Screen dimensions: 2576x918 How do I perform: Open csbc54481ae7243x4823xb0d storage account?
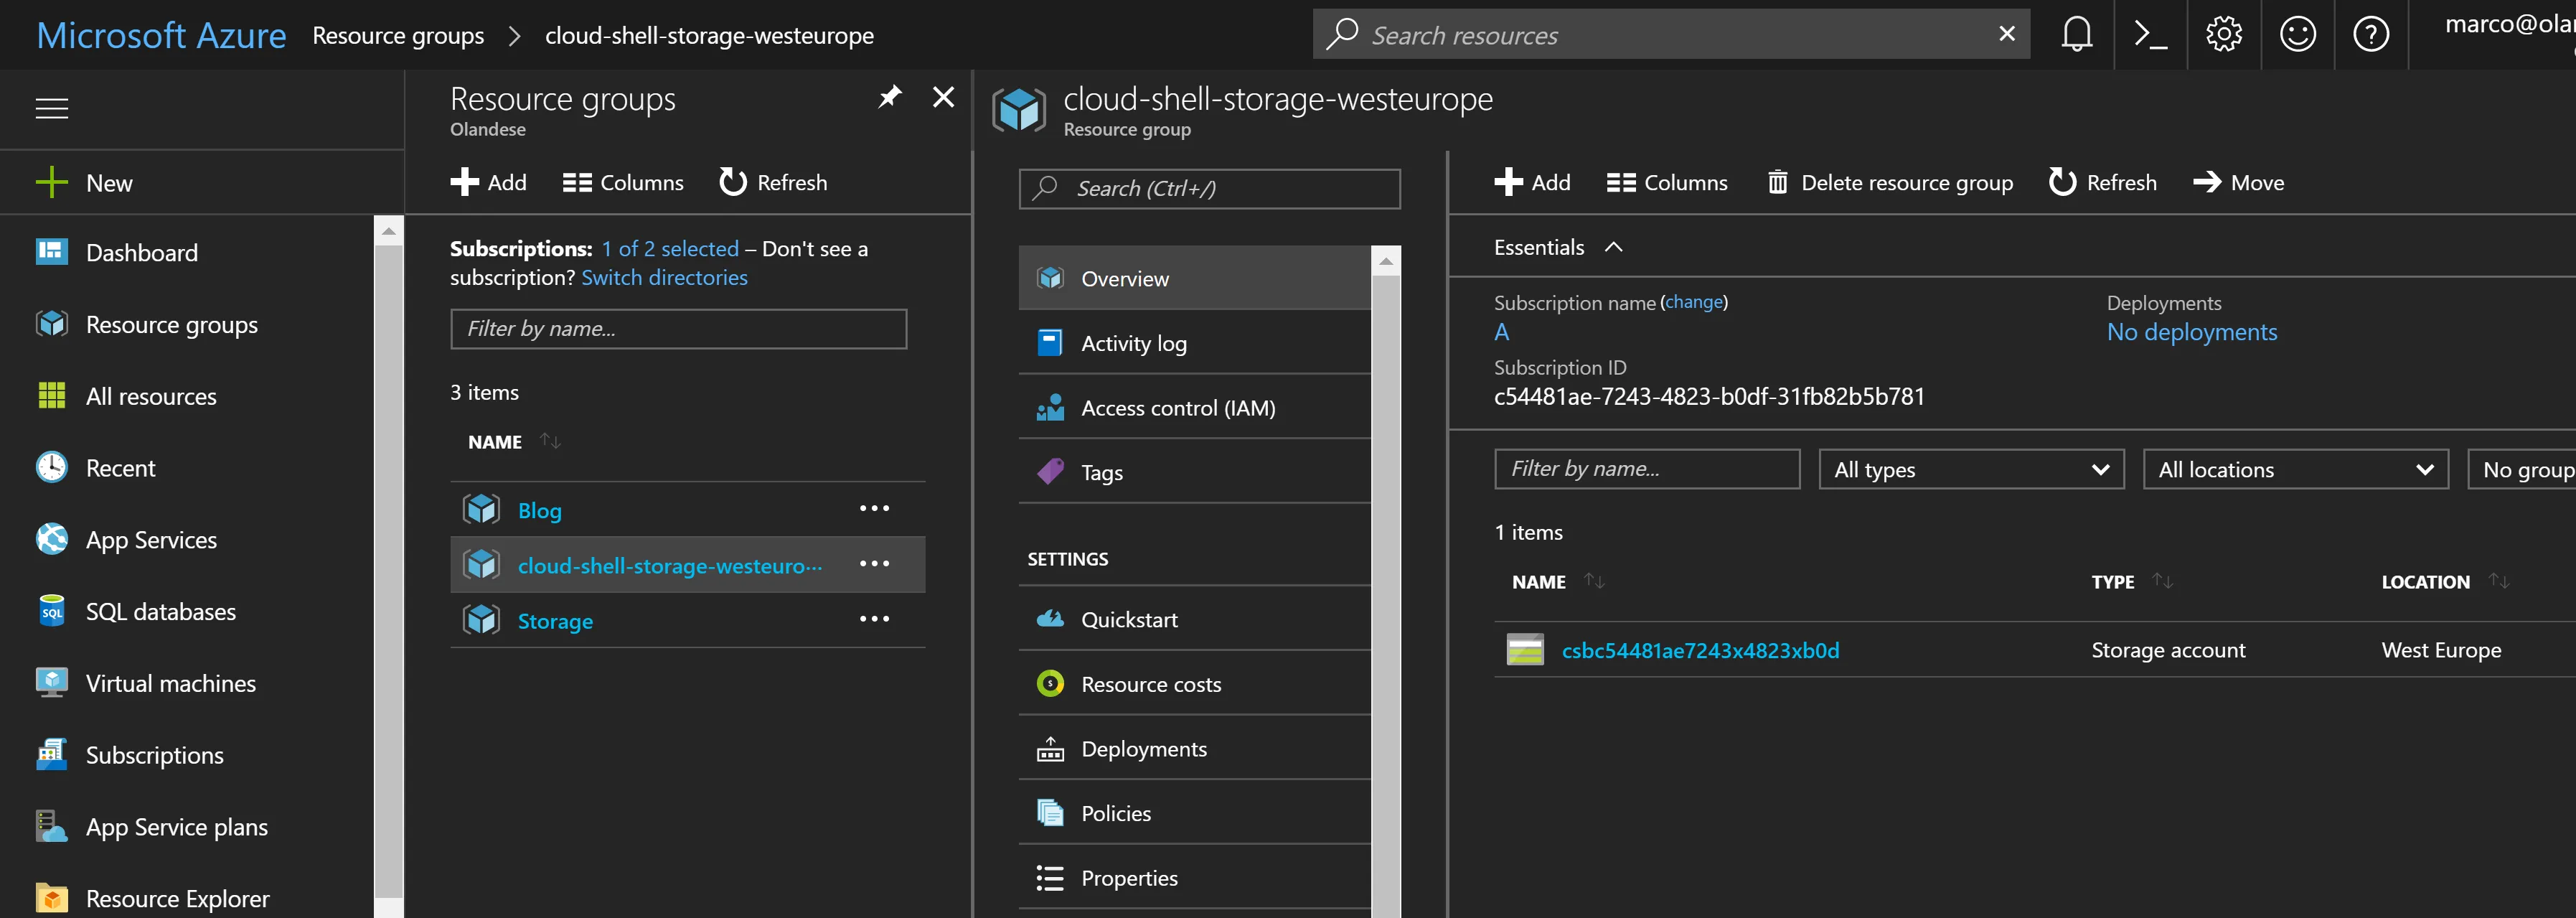coord(1700,650)
